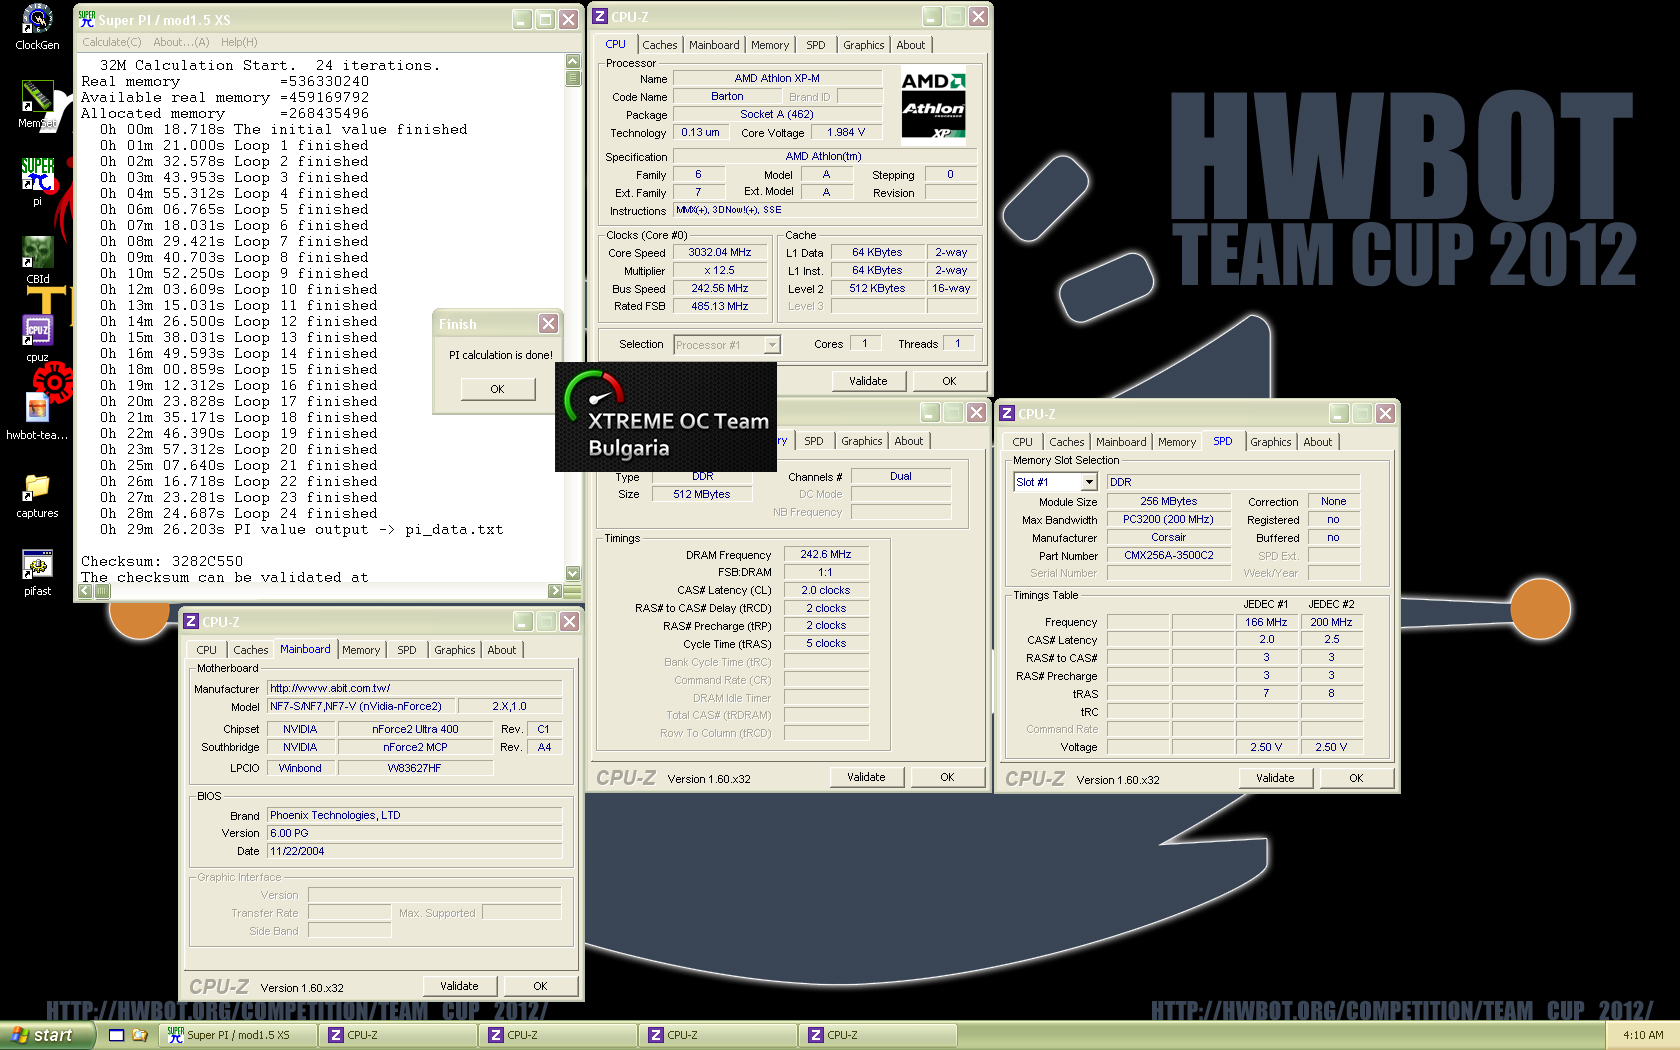Open Memory tab in top CPU-Z window
This screenshot has height=1050, width=1680.
(x=770, y=45)
